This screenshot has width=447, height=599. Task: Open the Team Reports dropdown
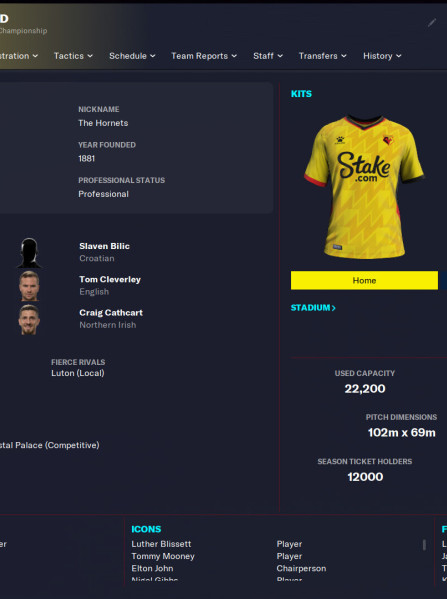click(x=204, y=56)
